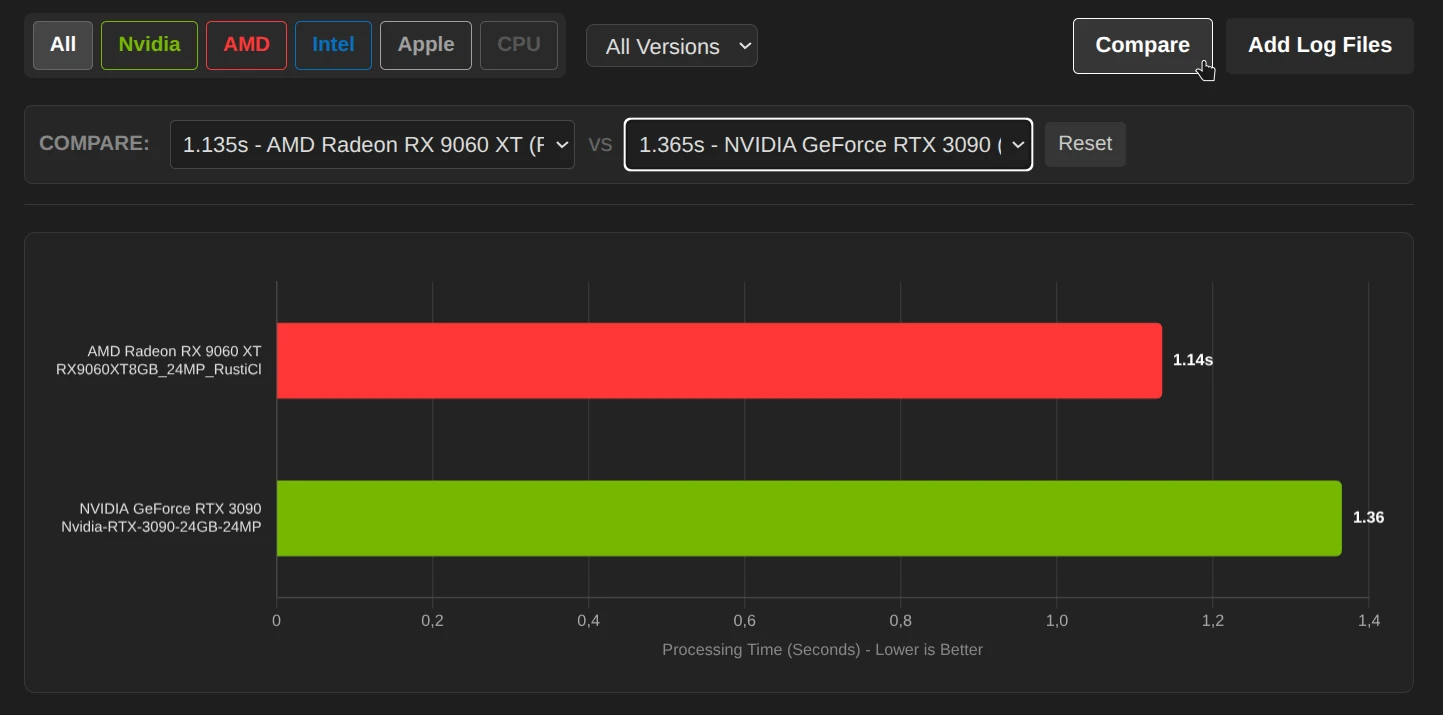Select the All GPU filter
1443x715 pixels.
coord(63,45)
